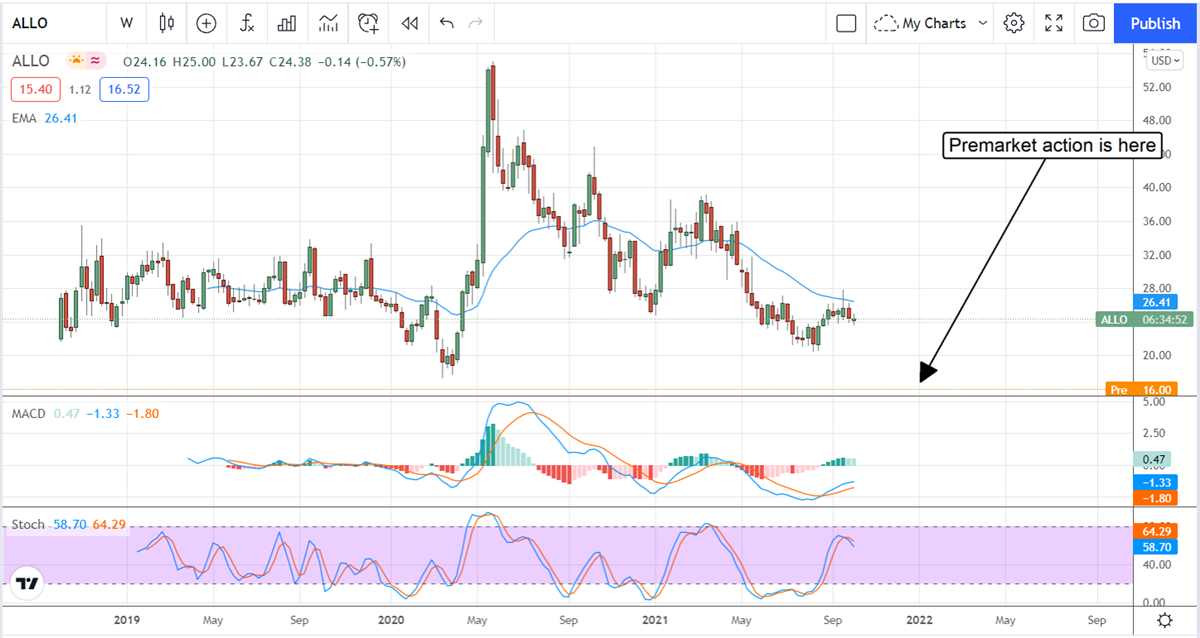Open axis settings gear at bottom right
Viewport: 1200px width, 638px height.
tap(1164, 621)
